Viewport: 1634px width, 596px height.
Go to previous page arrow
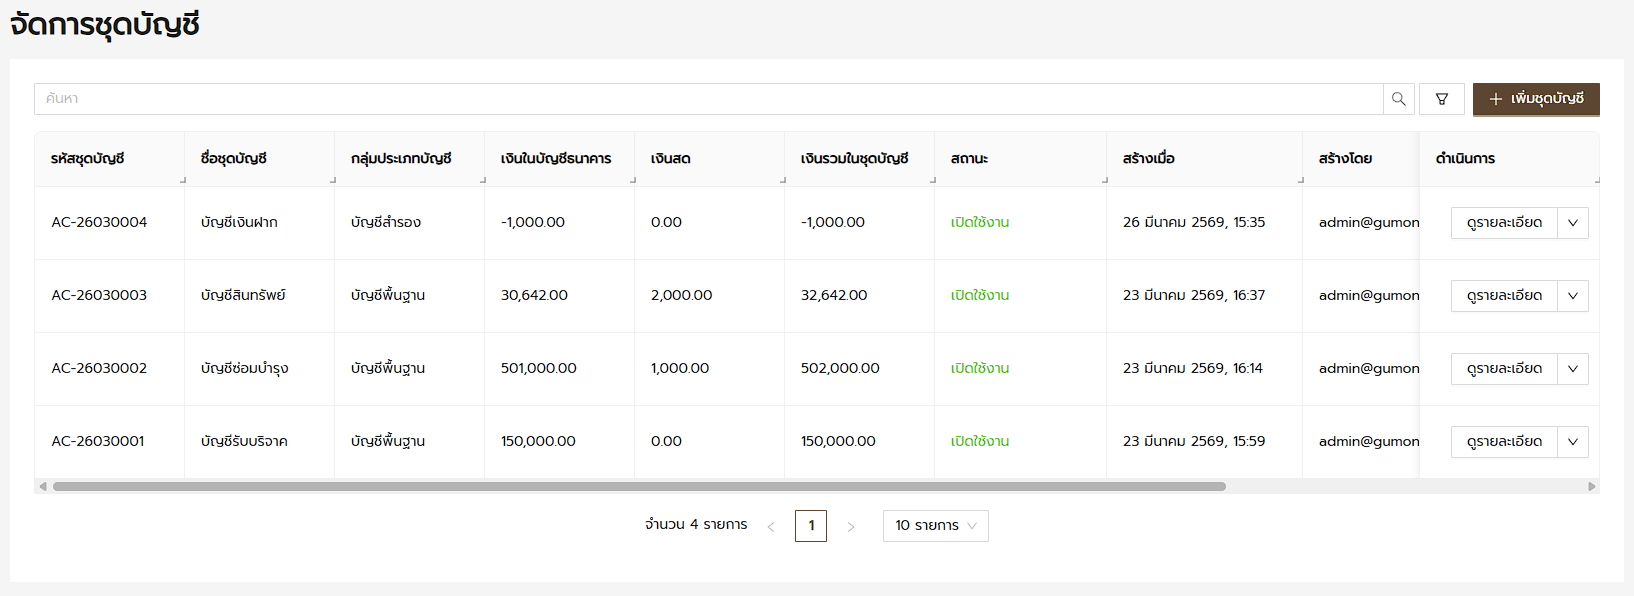point(771,527)
